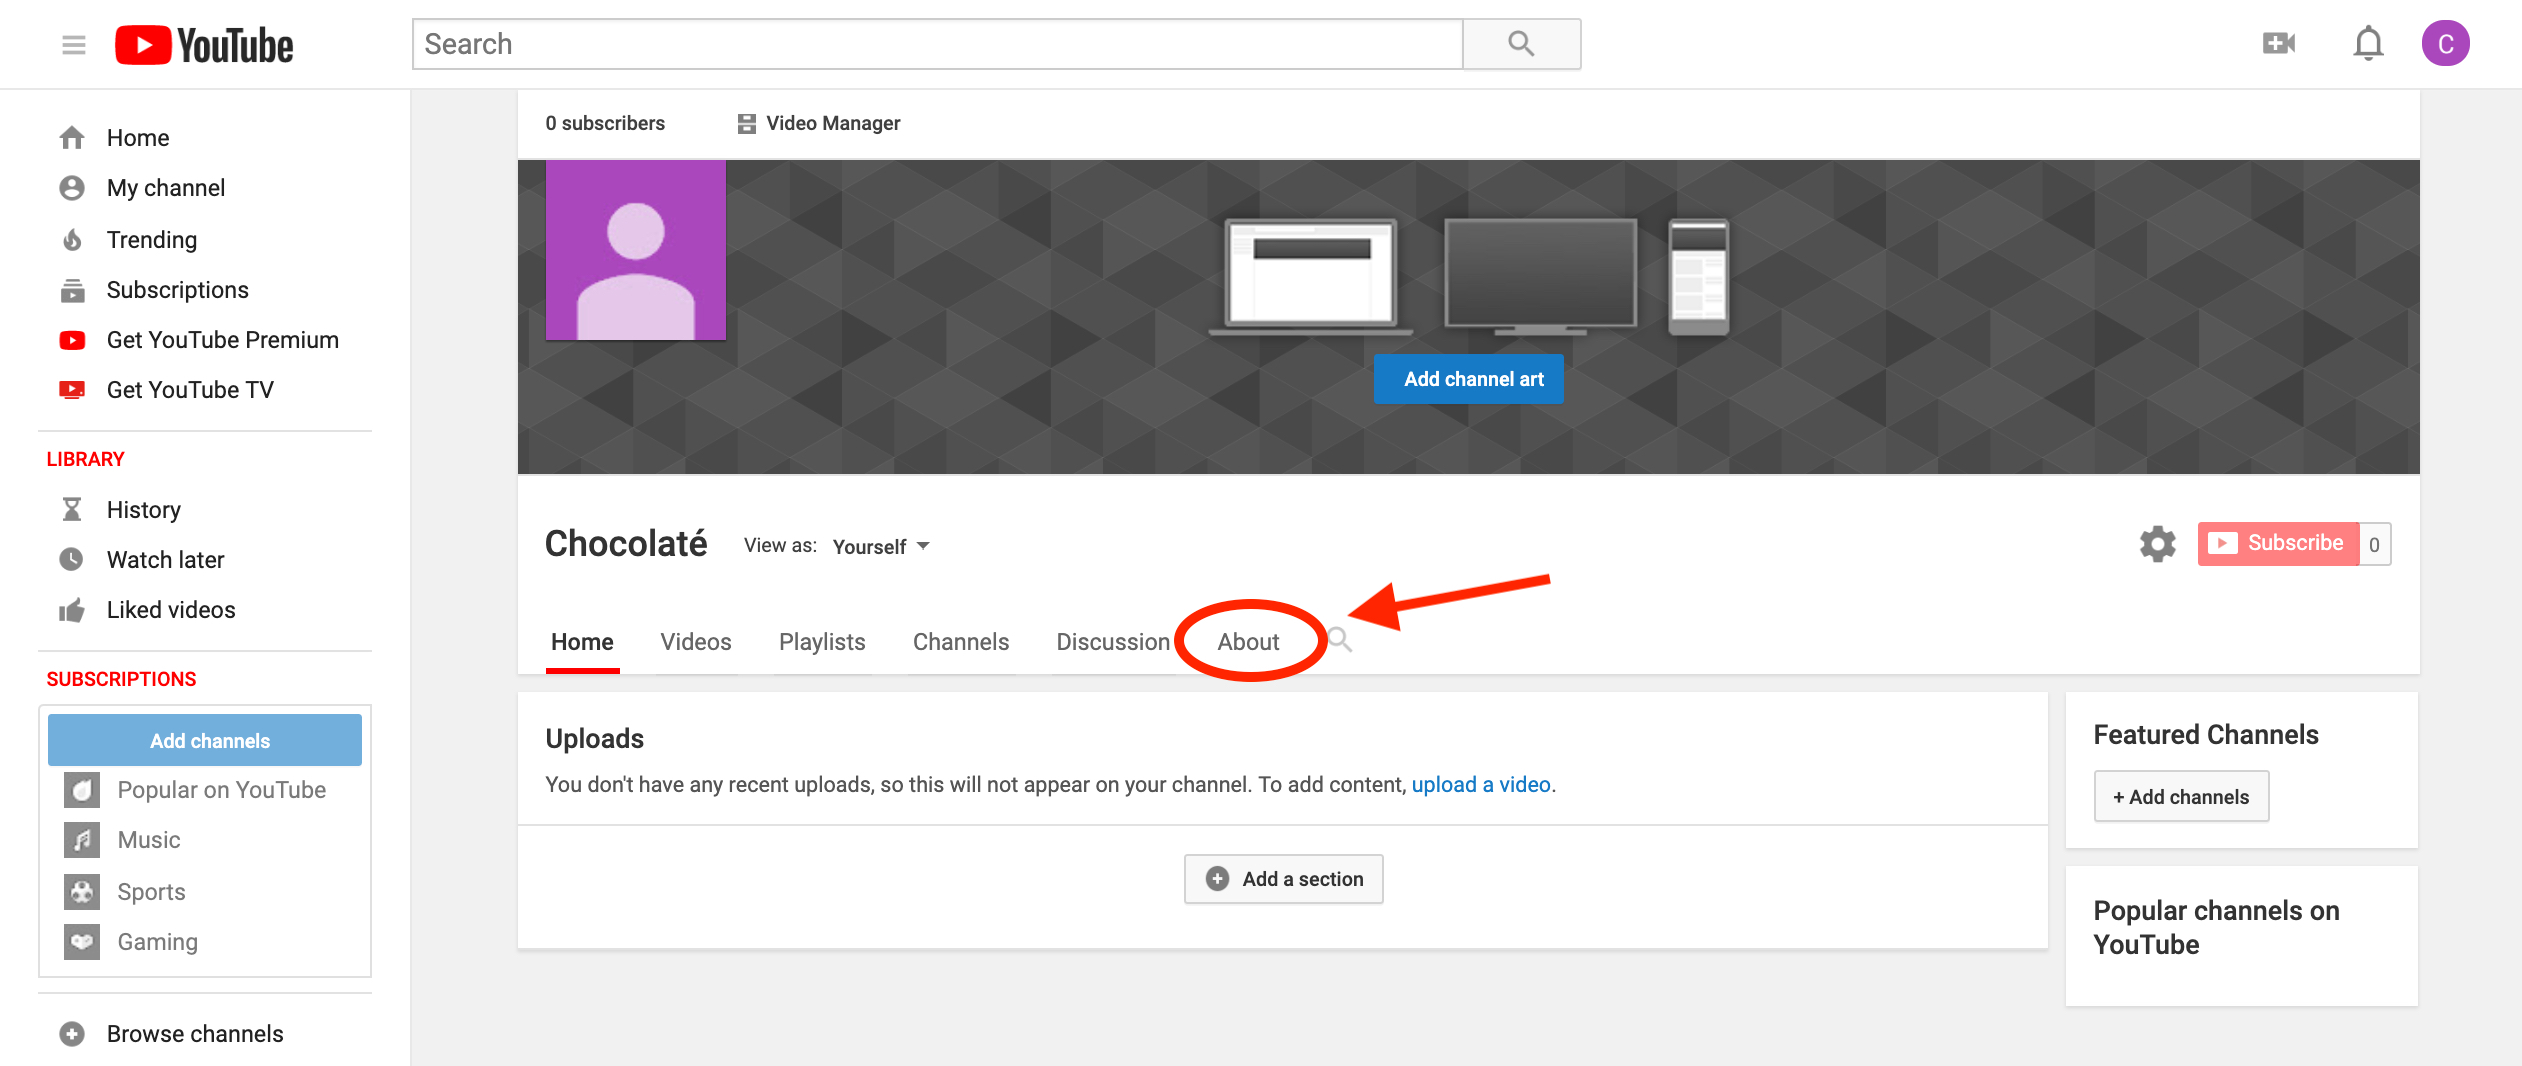
Task: Switch to the Channels tab
Action: point(961,642)
